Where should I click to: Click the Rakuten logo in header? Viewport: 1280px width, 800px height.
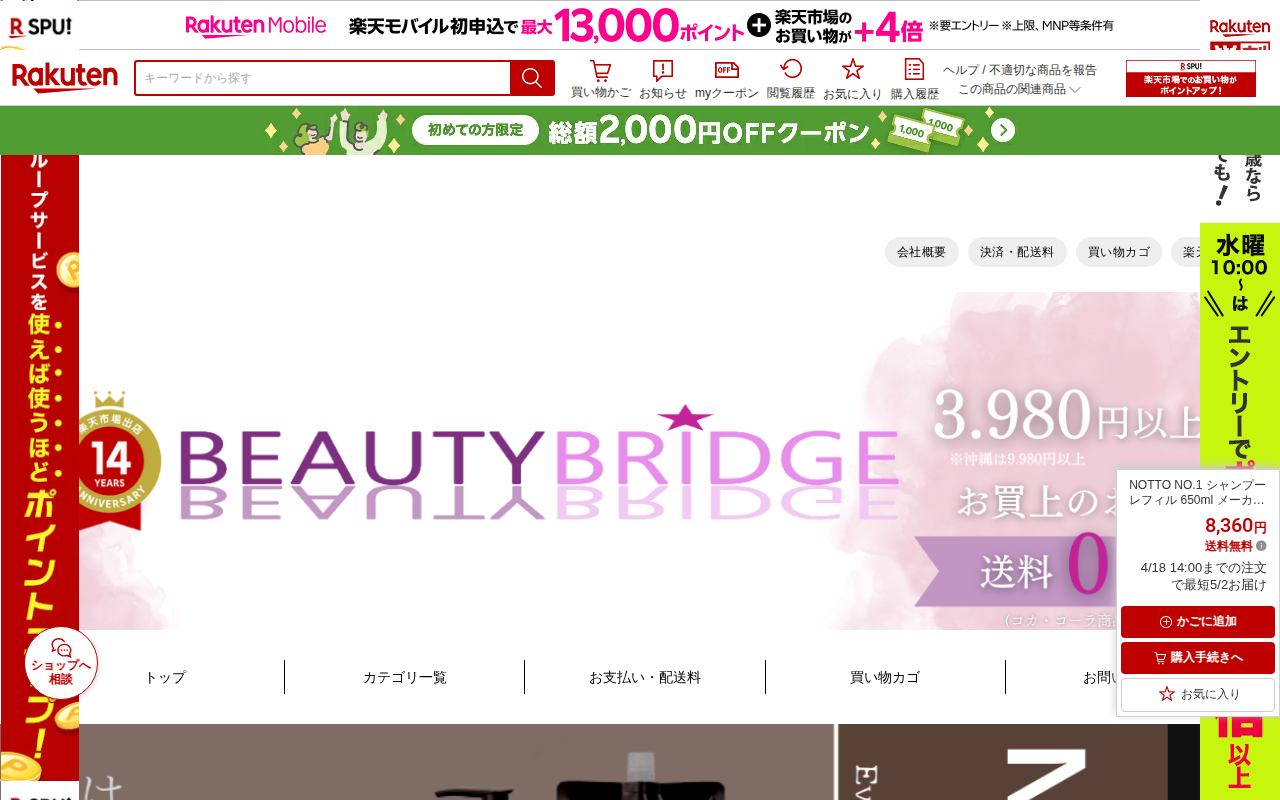(x=64, y=78)
